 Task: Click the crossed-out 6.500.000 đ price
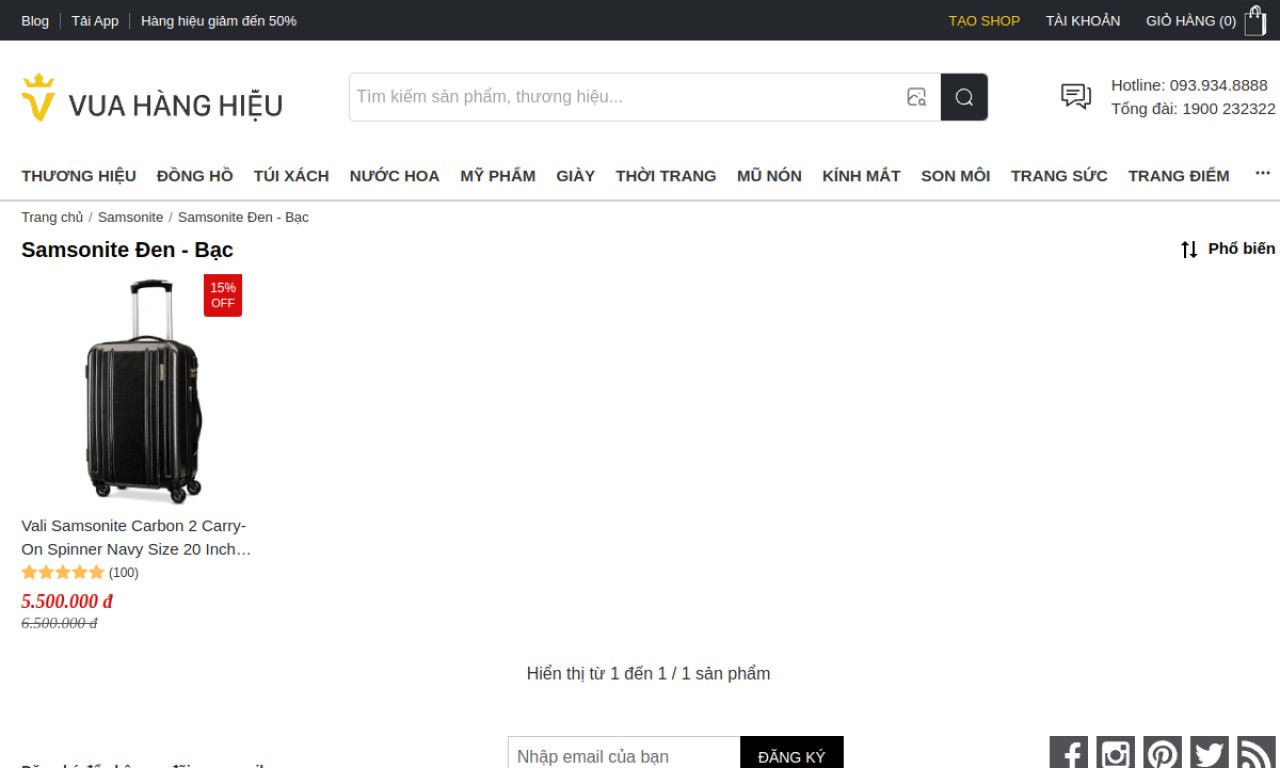(x=59, y=623)
